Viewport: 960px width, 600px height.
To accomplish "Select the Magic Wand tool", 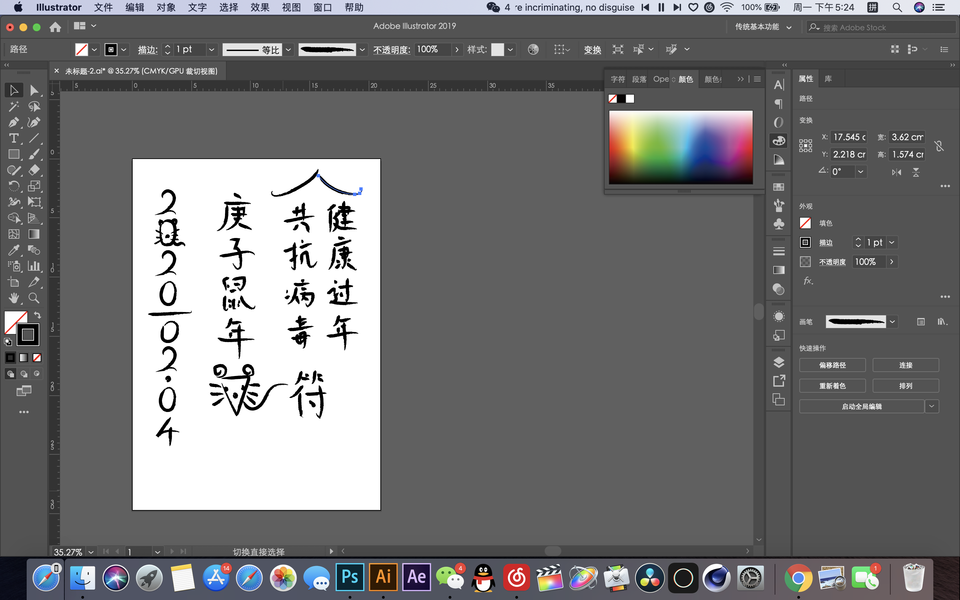I will [13, 107].
